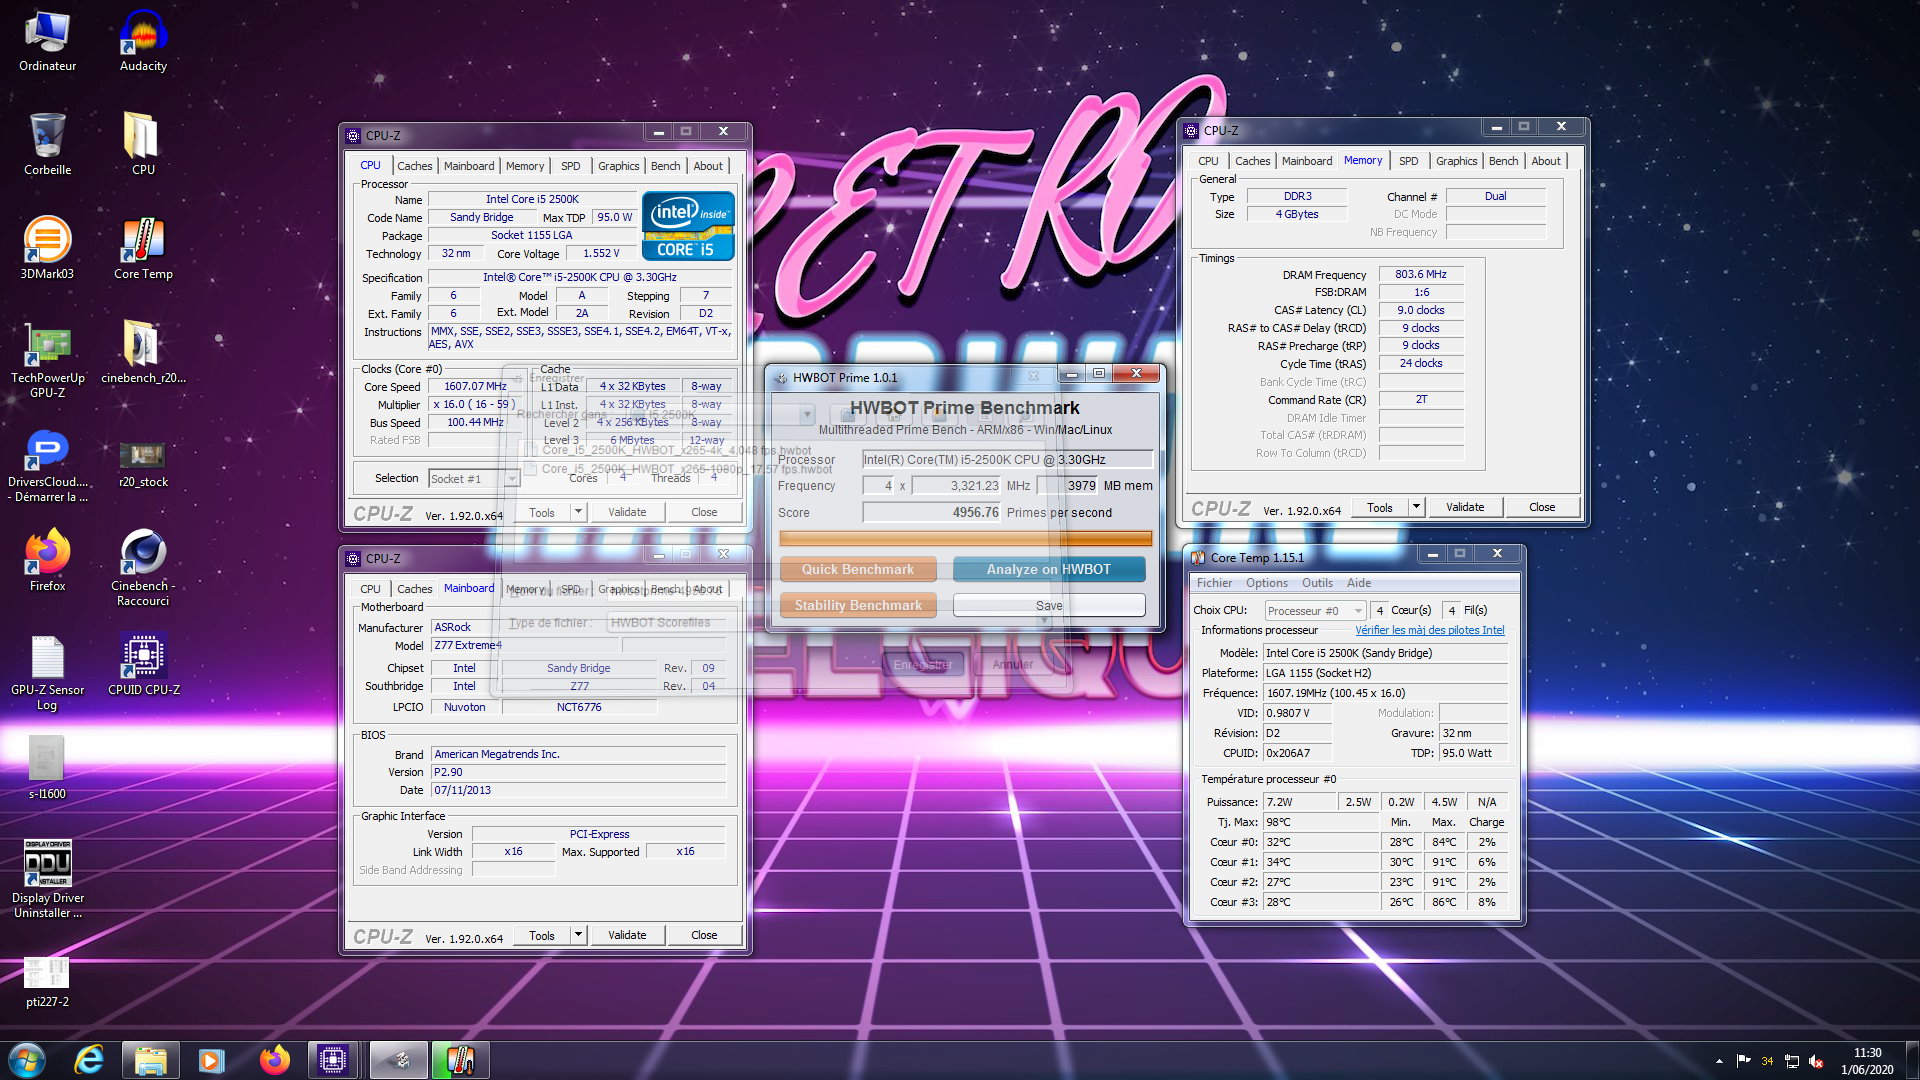Switch to SPD tab in CPU-Z Memory window
The height and width of the screenshot is (1080, 1920).
[x=1408, y=161]
